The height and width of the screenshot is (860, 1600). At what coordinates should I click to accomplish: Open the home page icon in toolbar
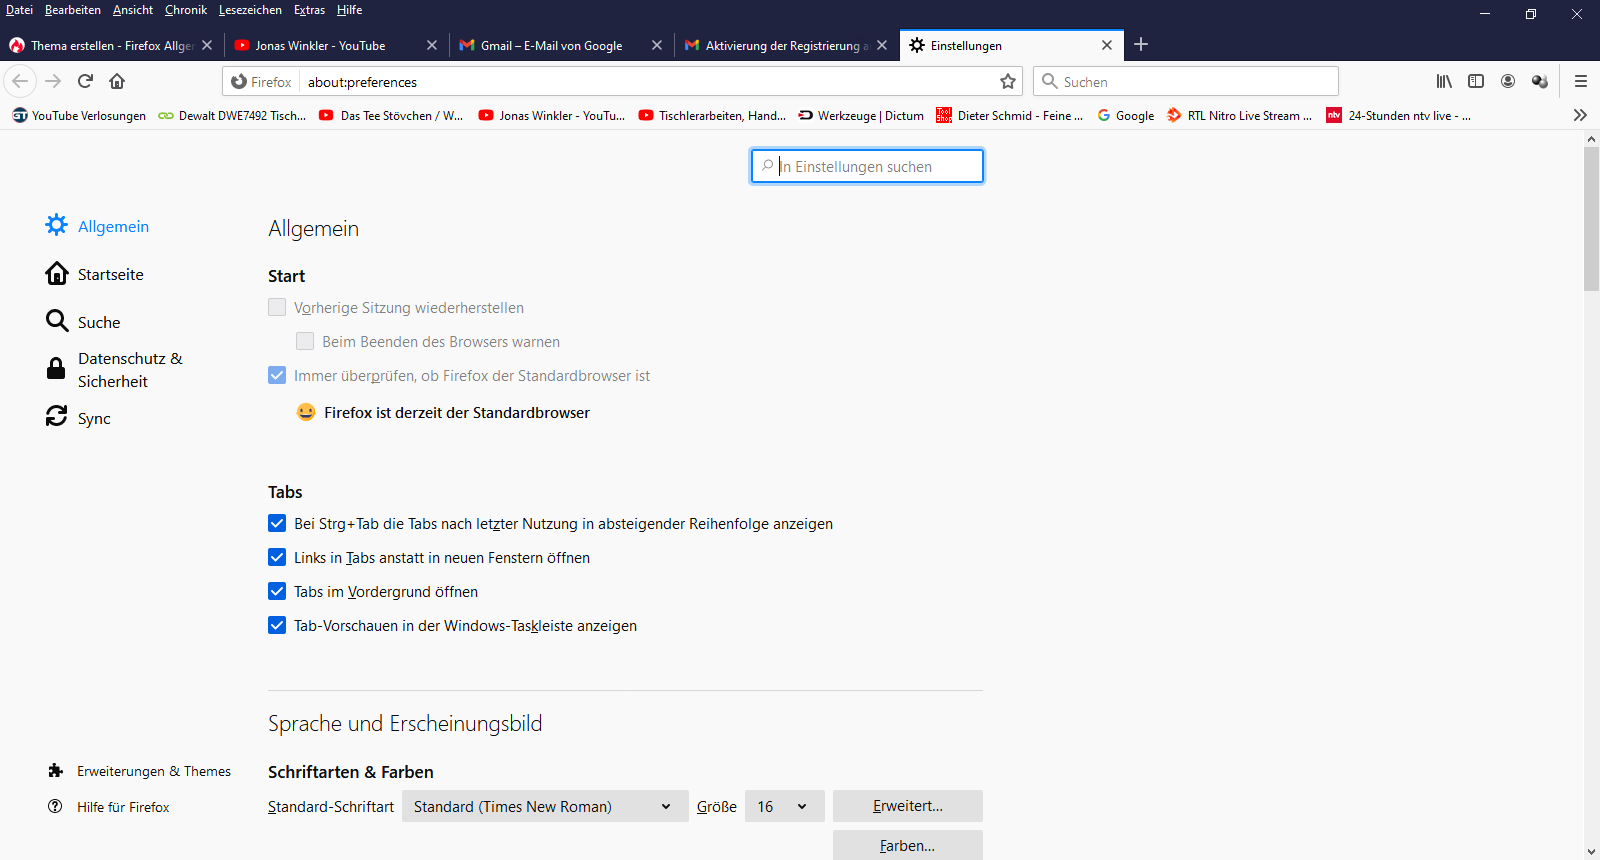point(117,81)
